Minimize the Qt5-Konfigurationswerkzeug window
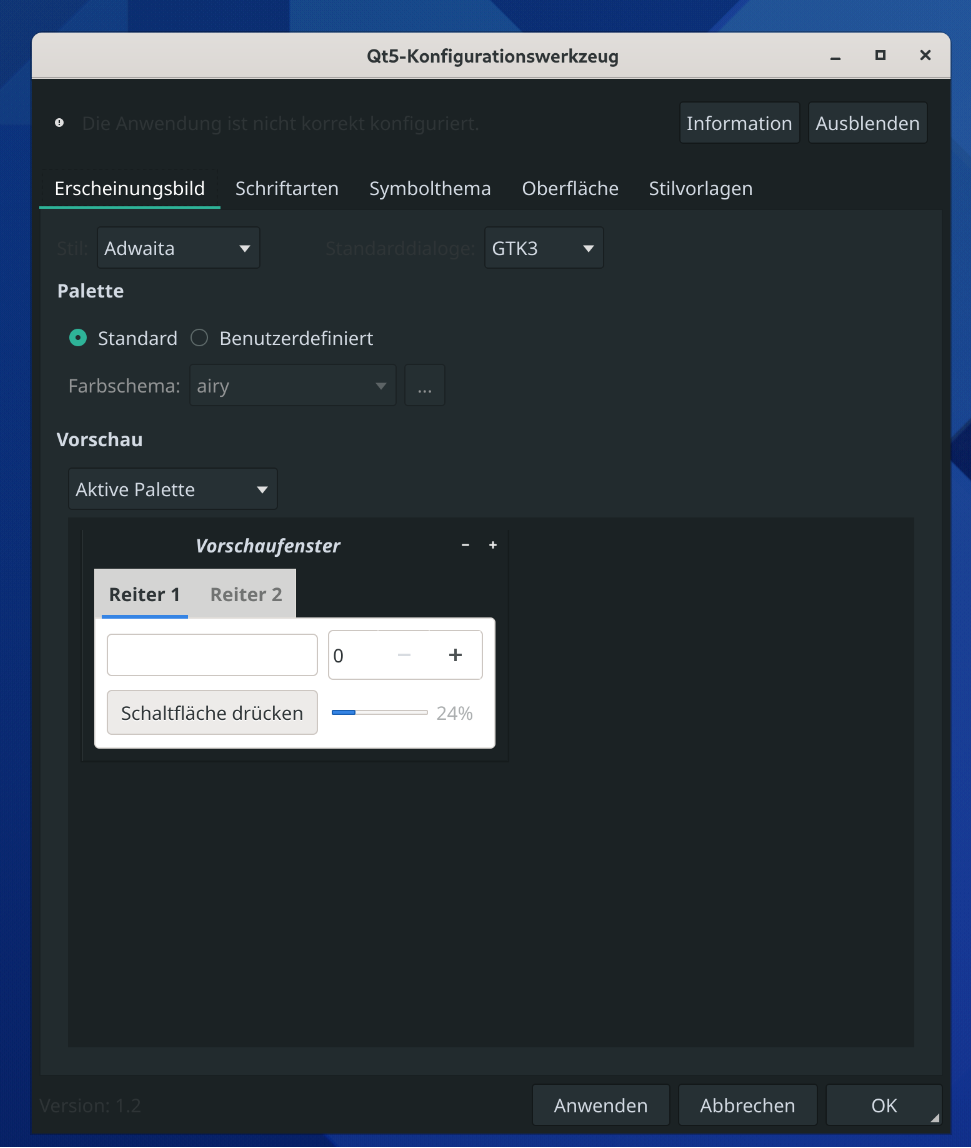The height and width of the screenshot is (1148, 971). pyautogui.click(x=836, y=56)
